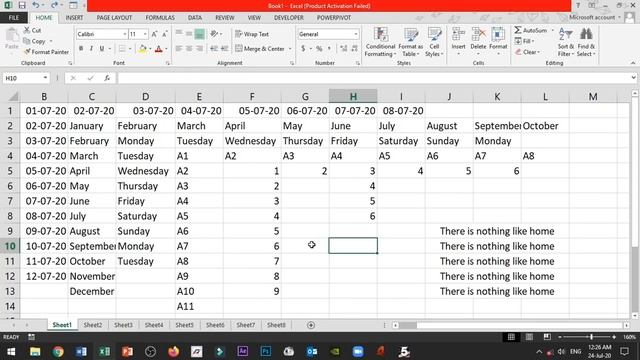The height and width of the screenshot is (360, 640).
Task: Click the Undo arrow icon
Action: [x=36, y=5]
